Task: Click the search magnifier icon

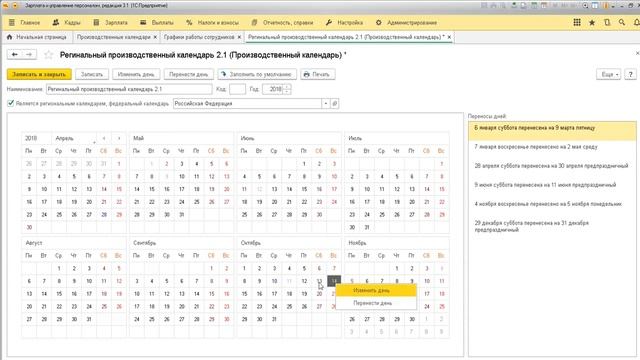Action: [x=622, y=22]
